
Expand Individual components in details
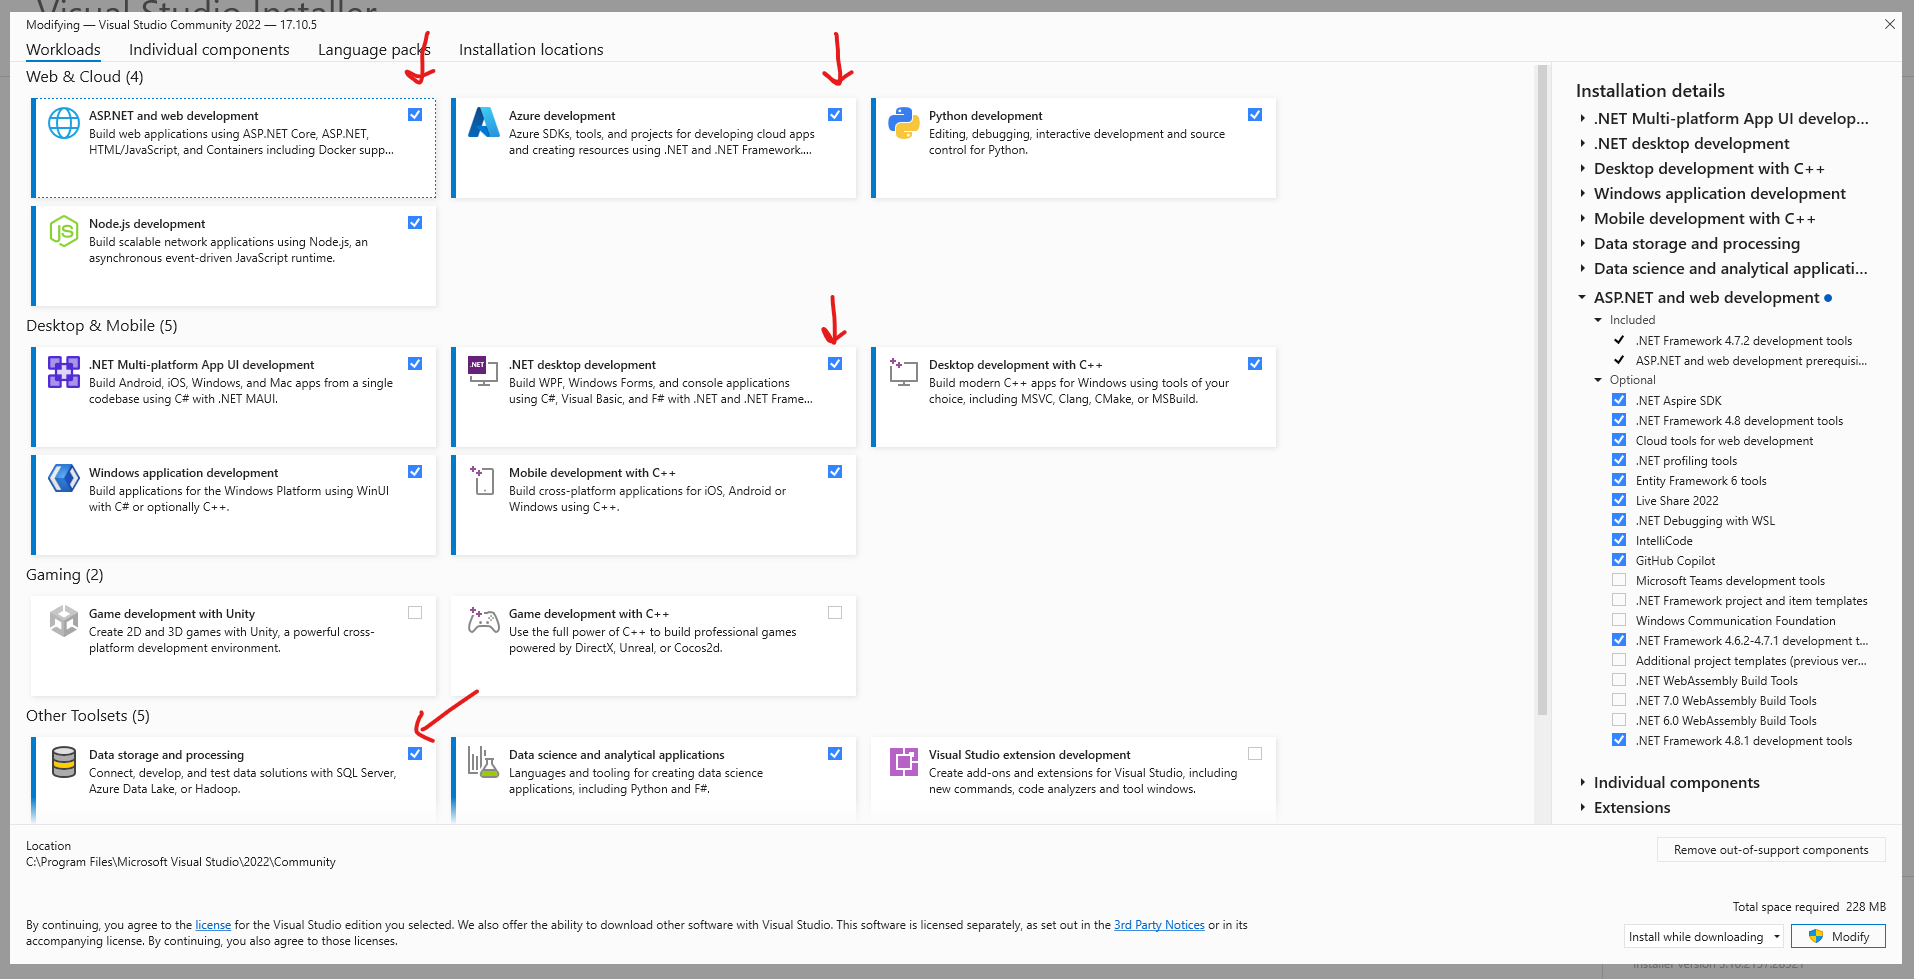pos(1583,783)
